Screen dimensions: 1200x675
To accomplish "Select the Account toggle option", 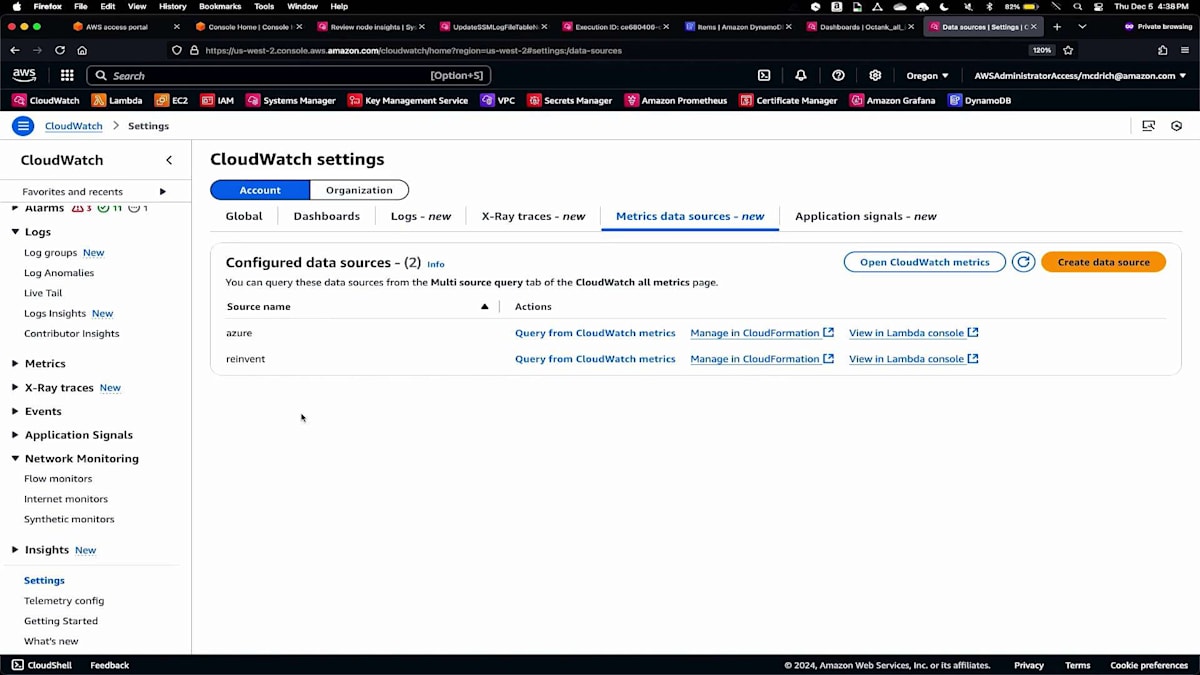I will (x=260, y=190).
